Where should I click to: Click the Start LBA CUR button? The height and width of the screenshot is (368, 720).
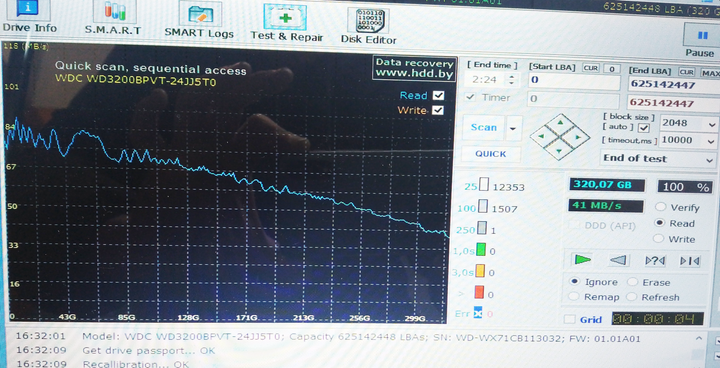point(591,68)
